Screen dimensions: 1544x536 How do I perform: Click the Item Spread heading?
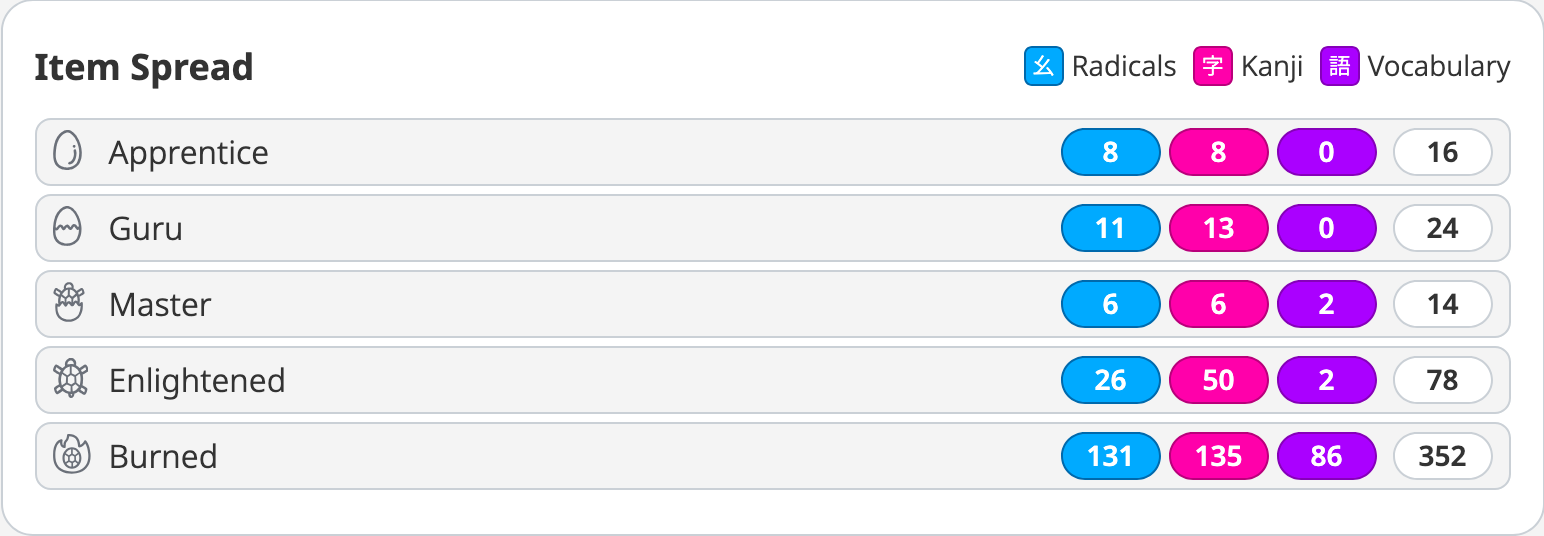click(143, 67)
